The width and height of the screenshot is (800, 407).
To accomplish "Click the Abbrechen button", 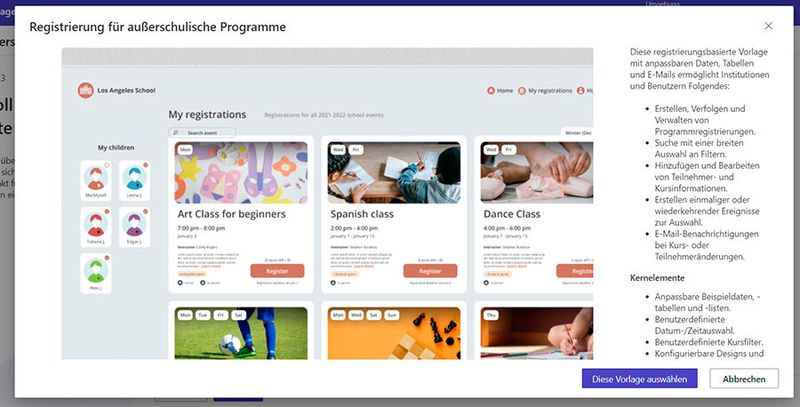I will point(744,379).
